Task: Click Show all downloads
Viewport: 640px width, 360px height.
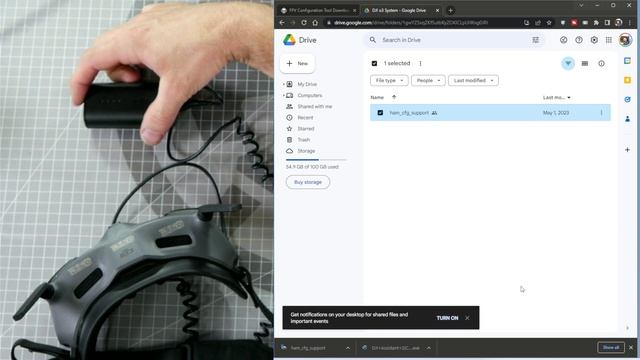Action: tap(611, 347)
